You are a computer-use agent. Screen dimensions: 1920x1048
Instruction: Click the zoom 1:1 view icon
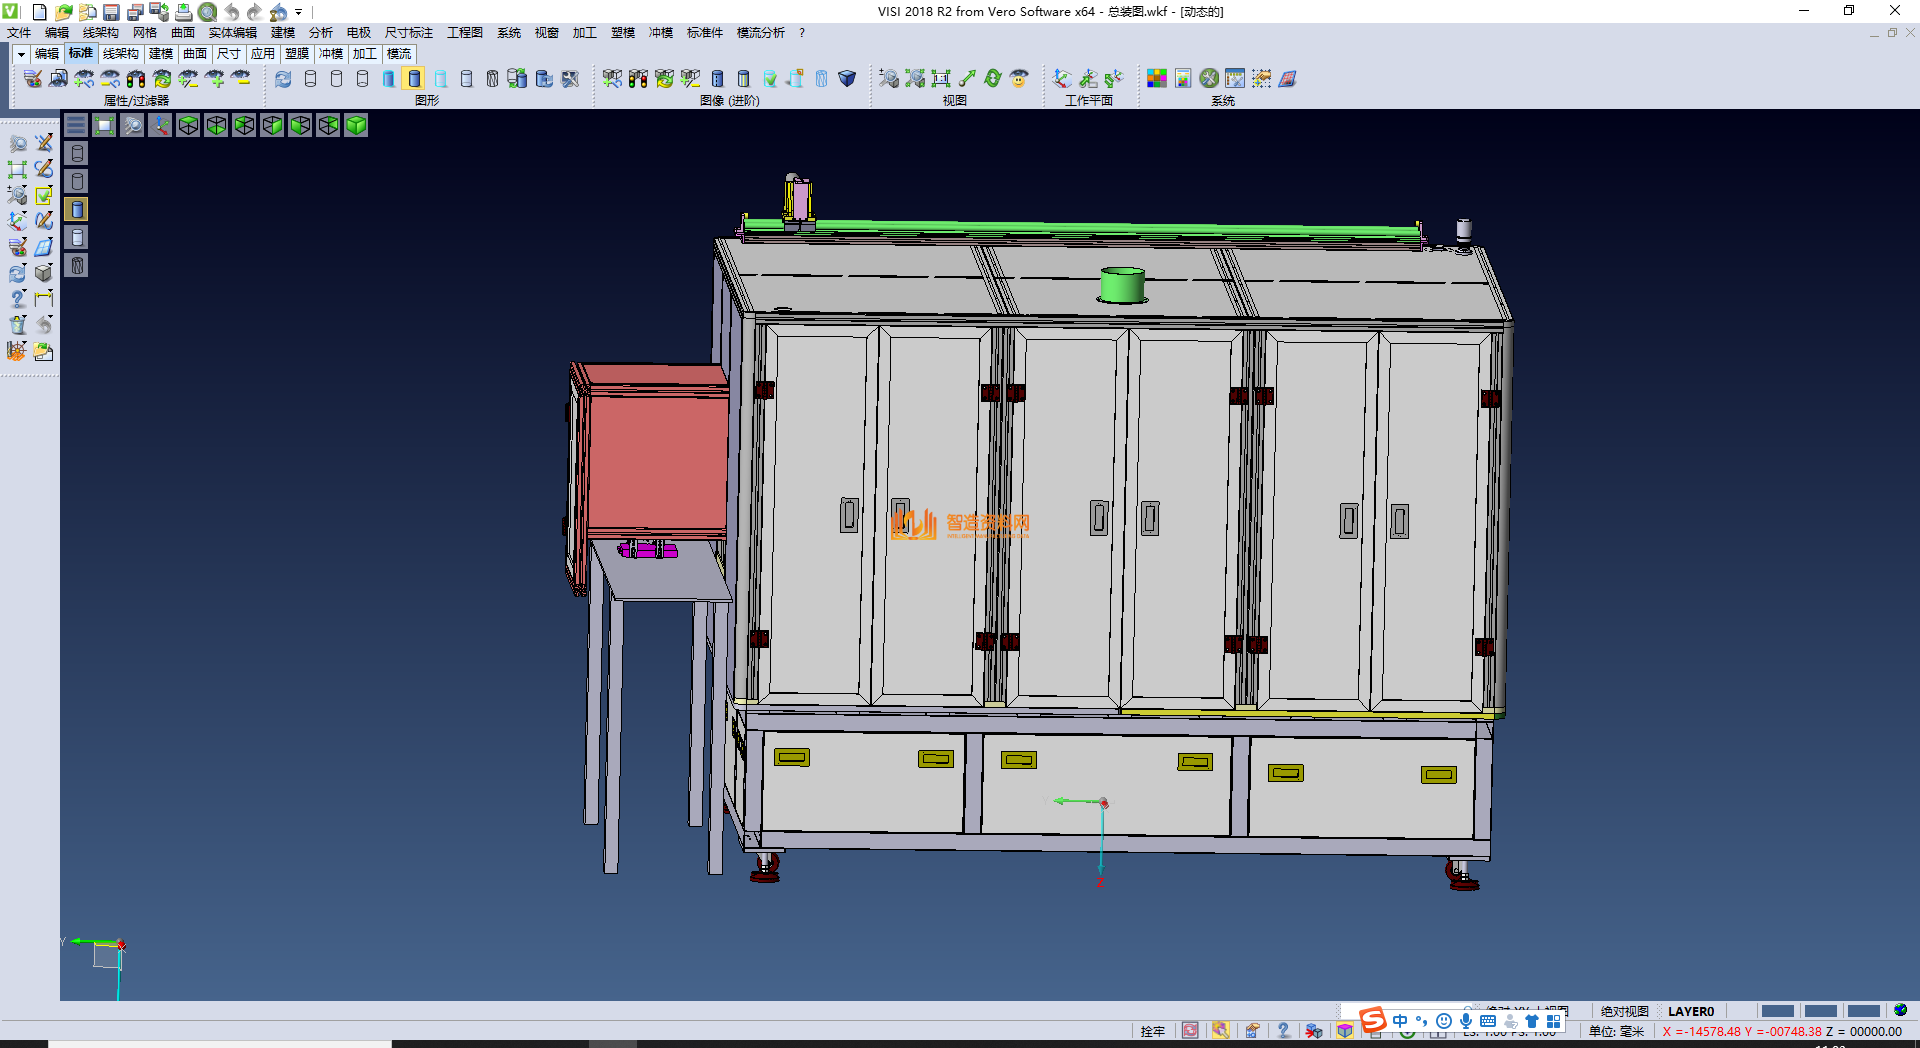coord(941,78)
